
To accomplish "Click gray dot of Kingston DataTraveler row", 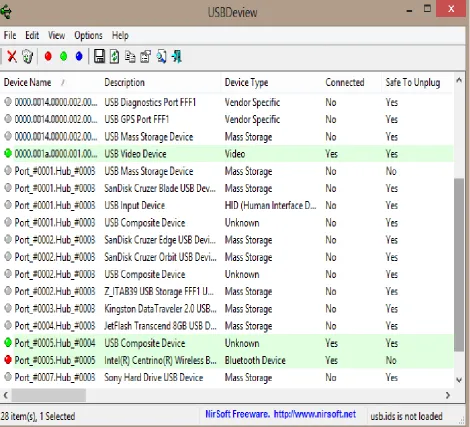I will click(8, 308).
